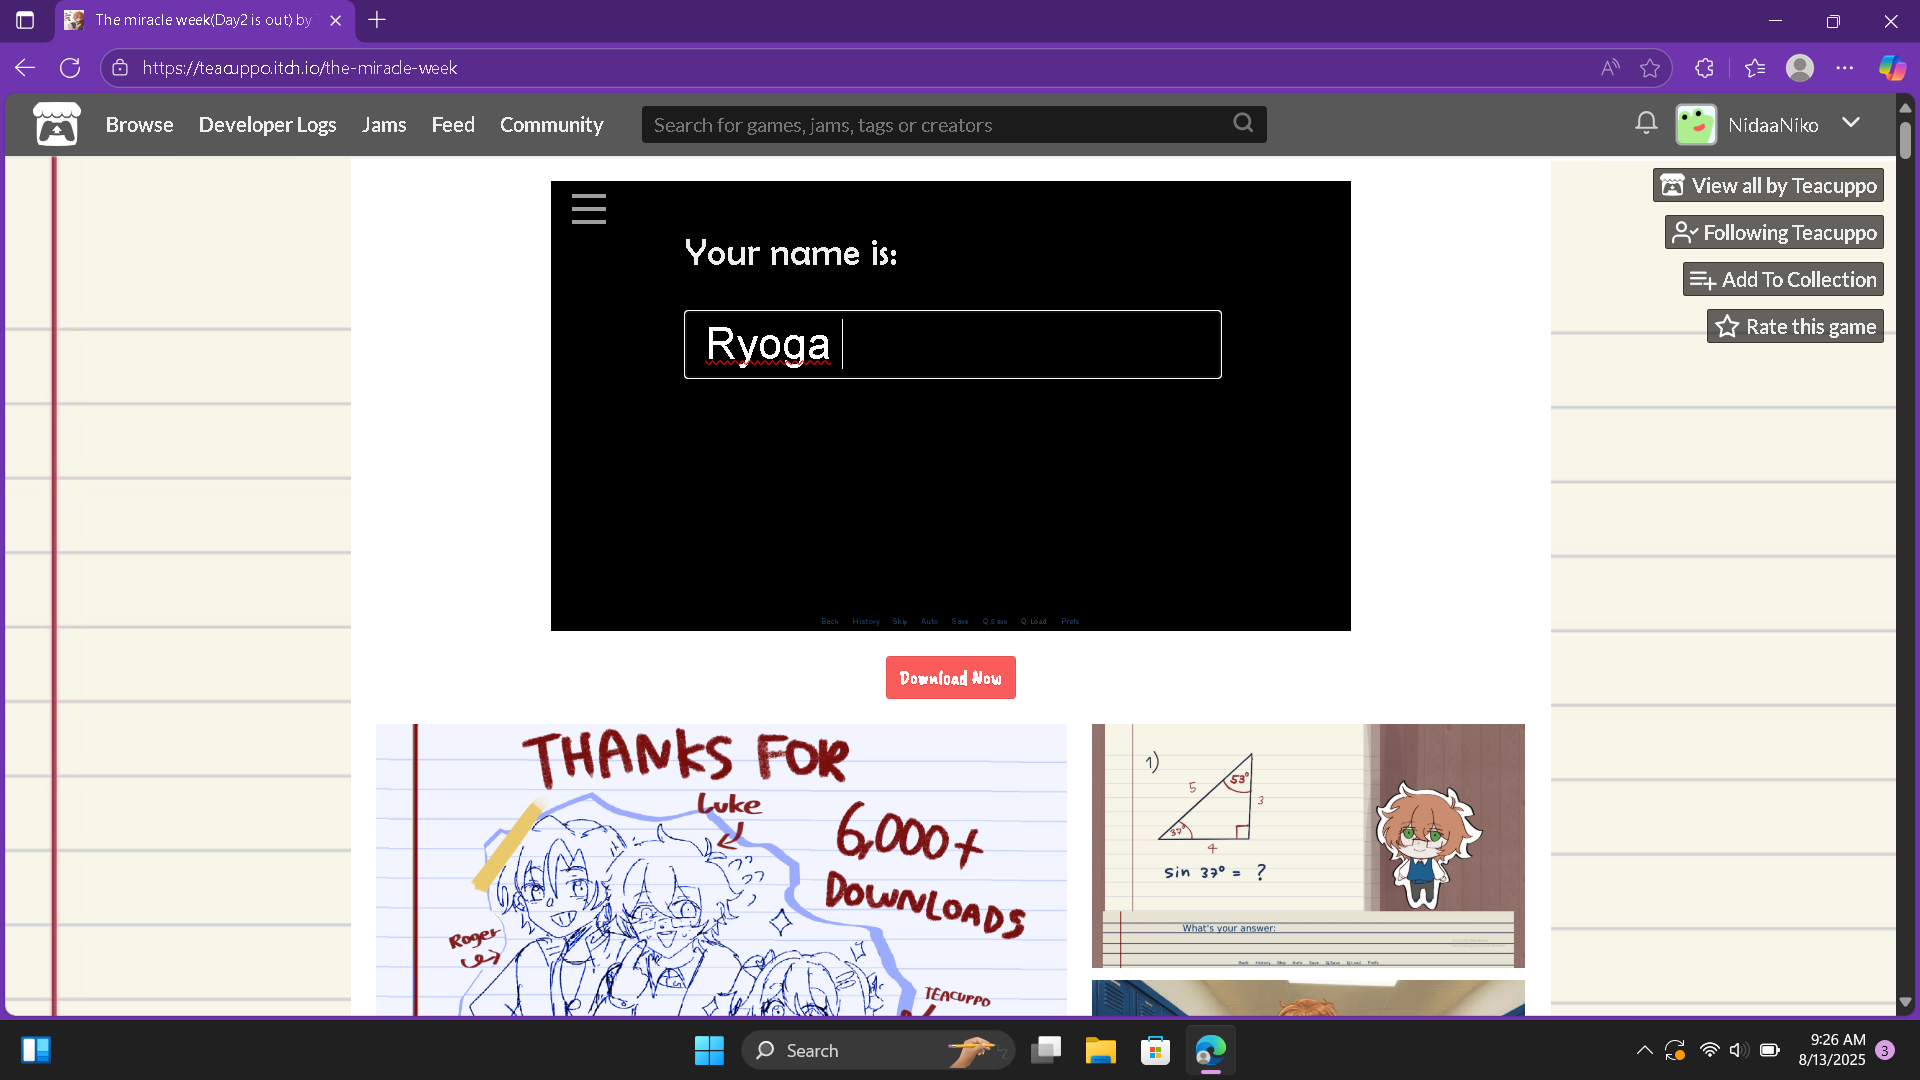Click the name input field
The height and width of the screenshot is (1080, 1920).
coord(952,345)
